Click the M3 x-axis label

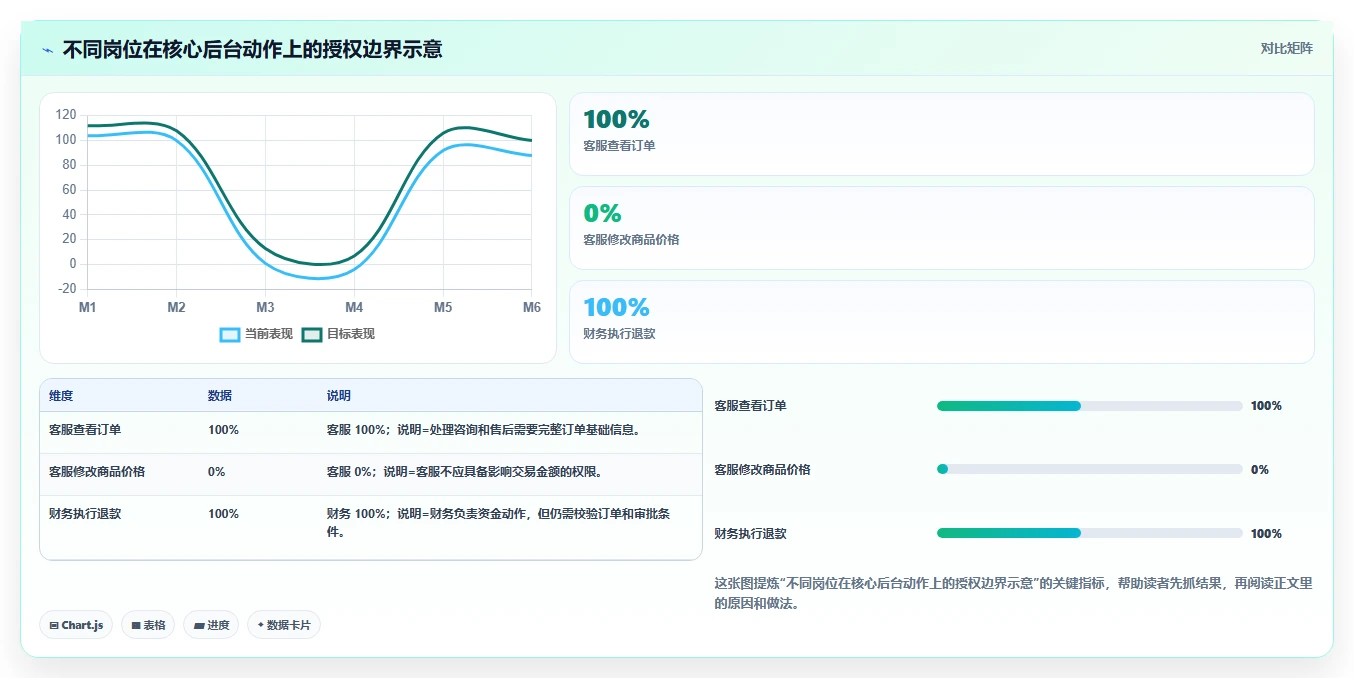[265, 307]
